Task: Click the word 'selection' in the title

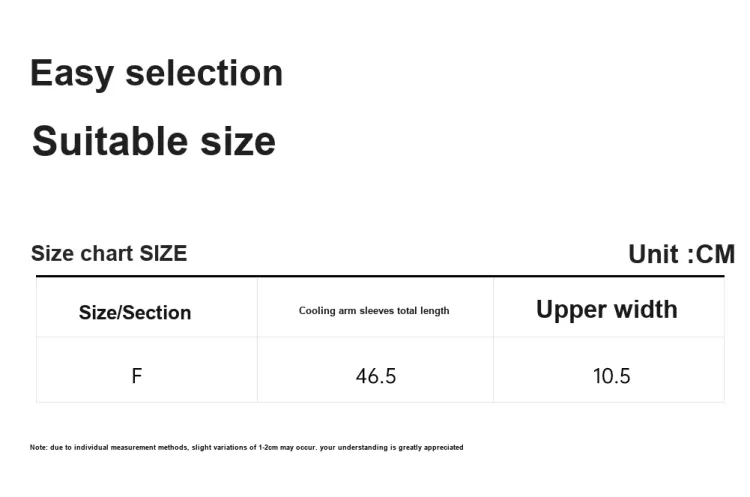Action: (x=204, y=73)
